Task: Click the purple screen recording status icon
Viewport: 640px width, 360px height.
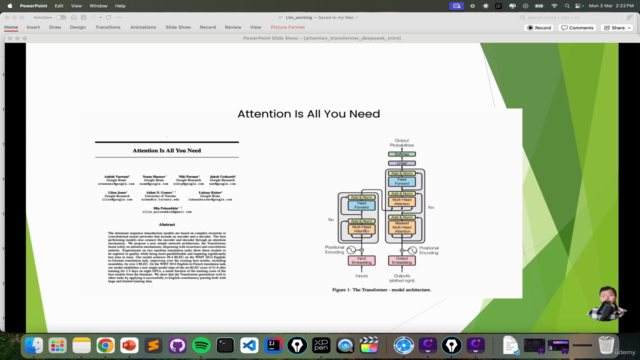Action: (456, 6)
